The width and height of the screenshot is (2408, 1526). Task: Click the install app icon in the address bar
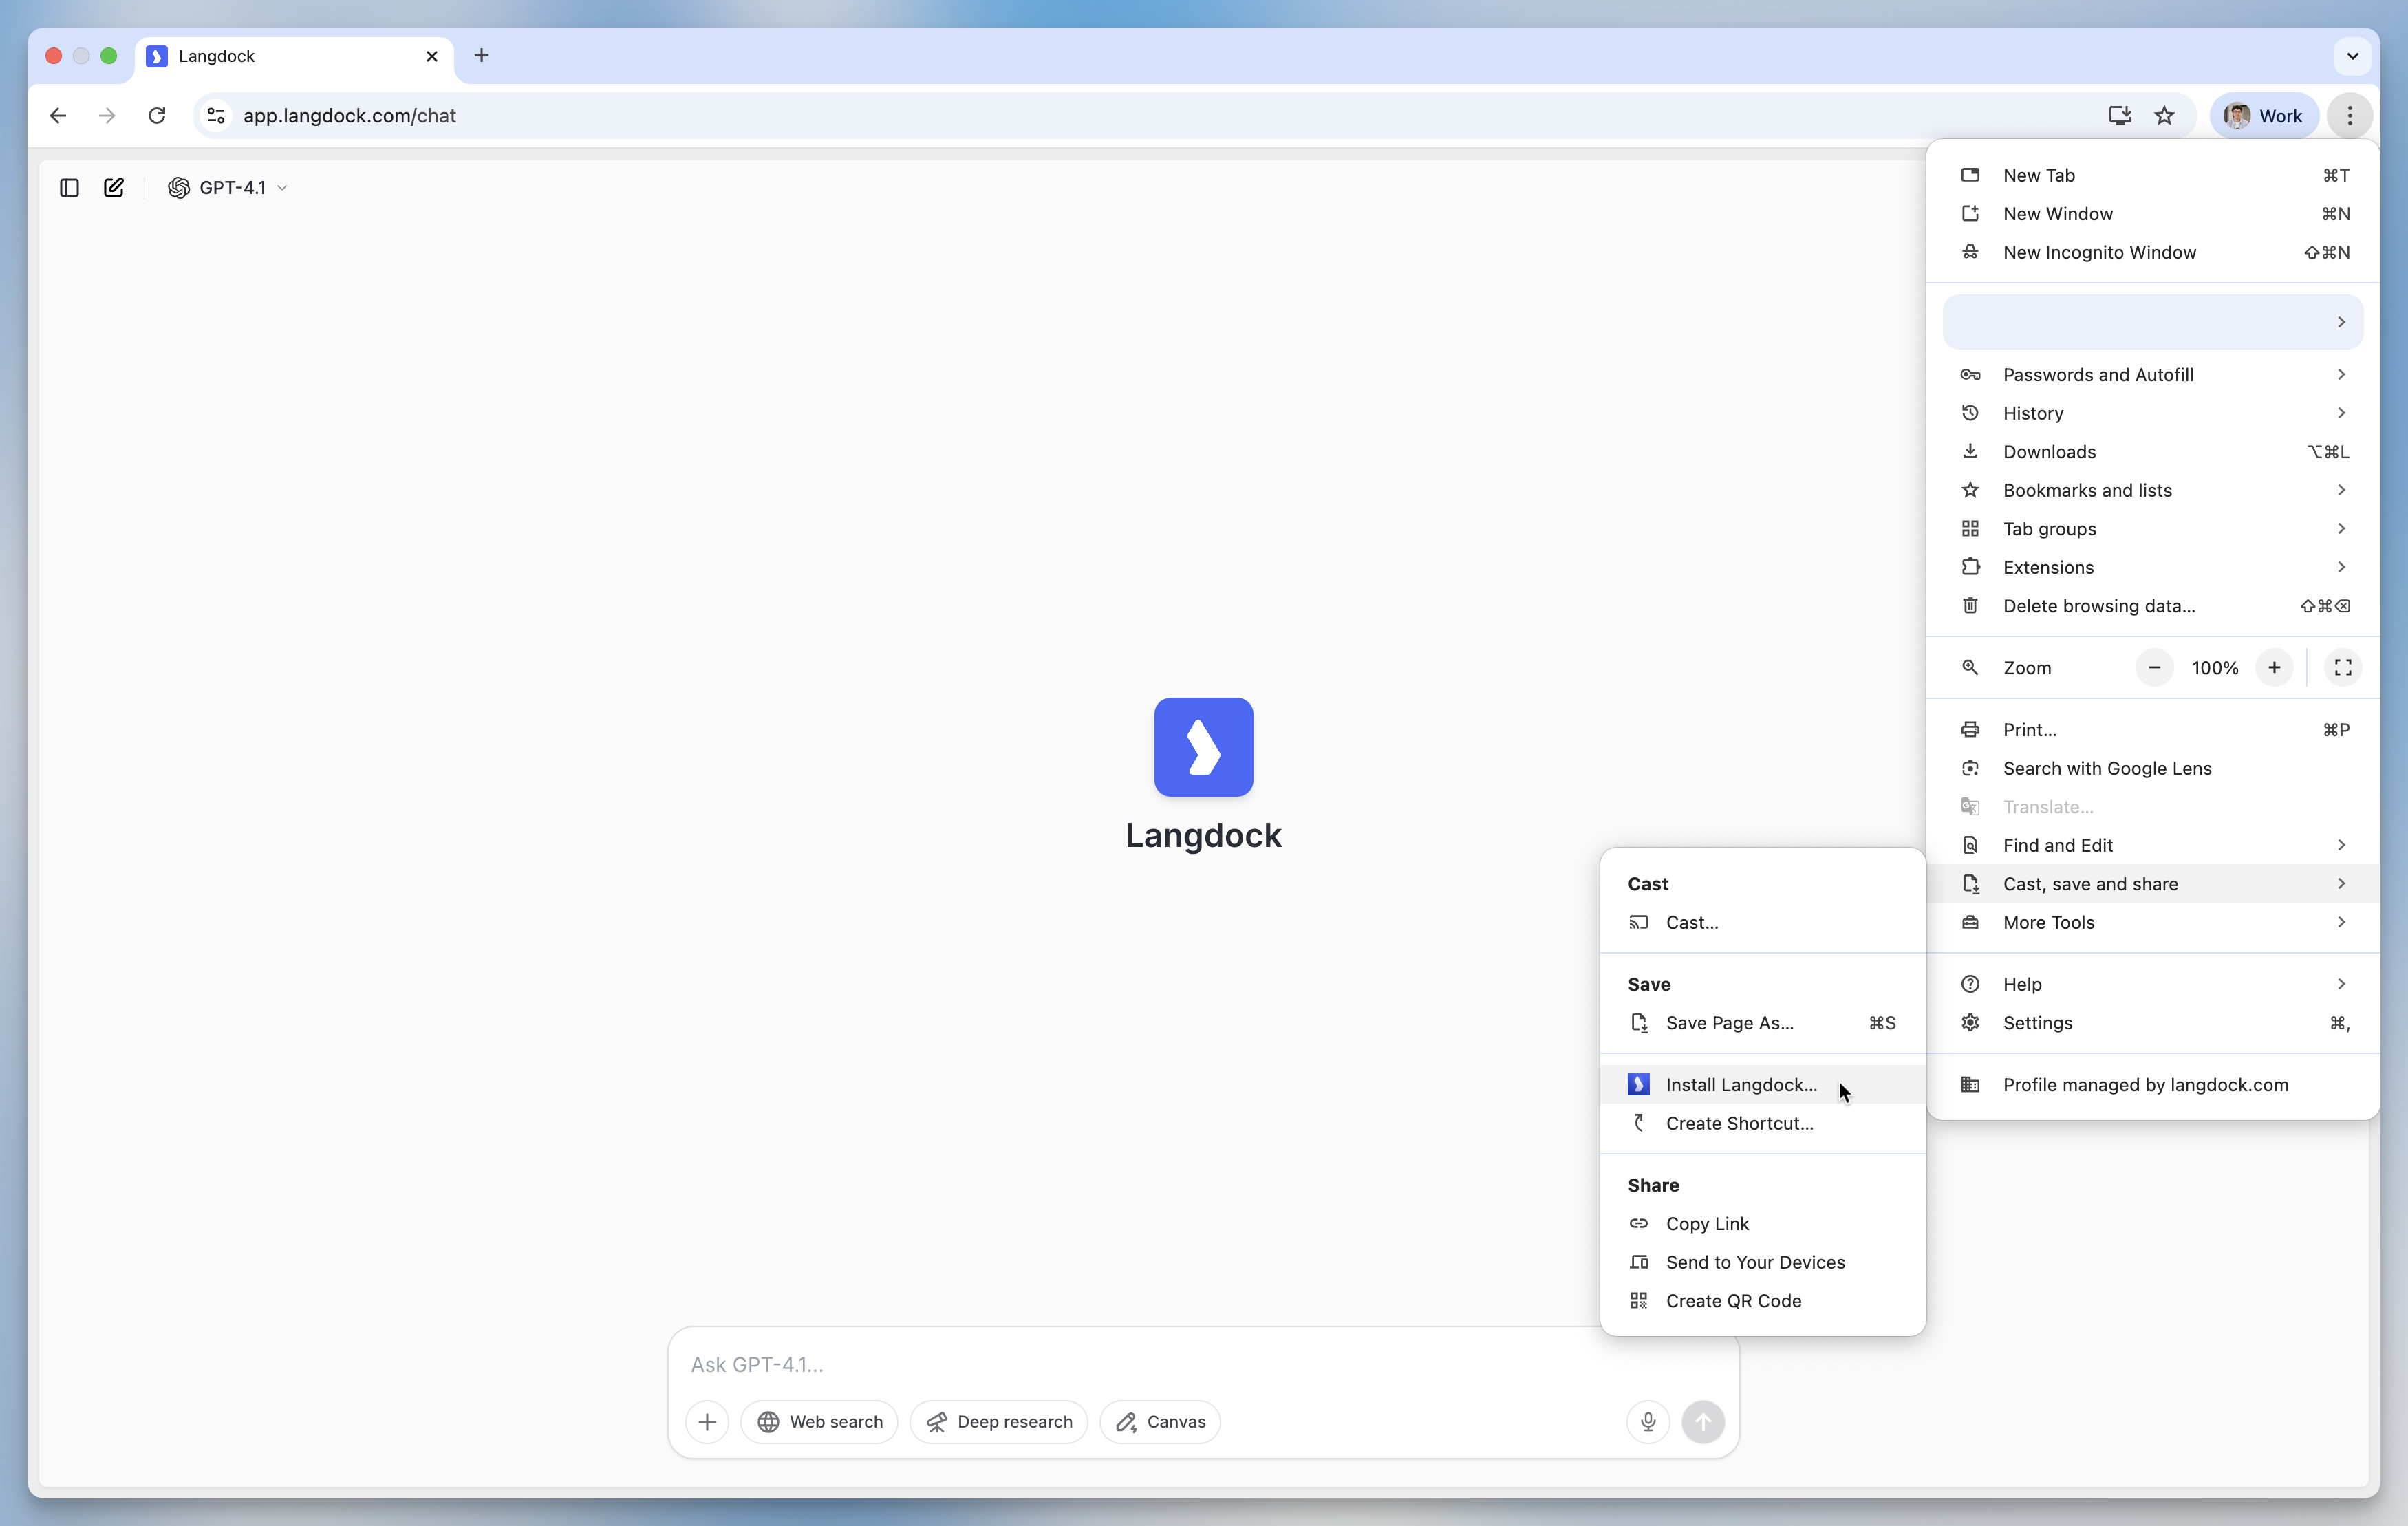[2119, 116]
